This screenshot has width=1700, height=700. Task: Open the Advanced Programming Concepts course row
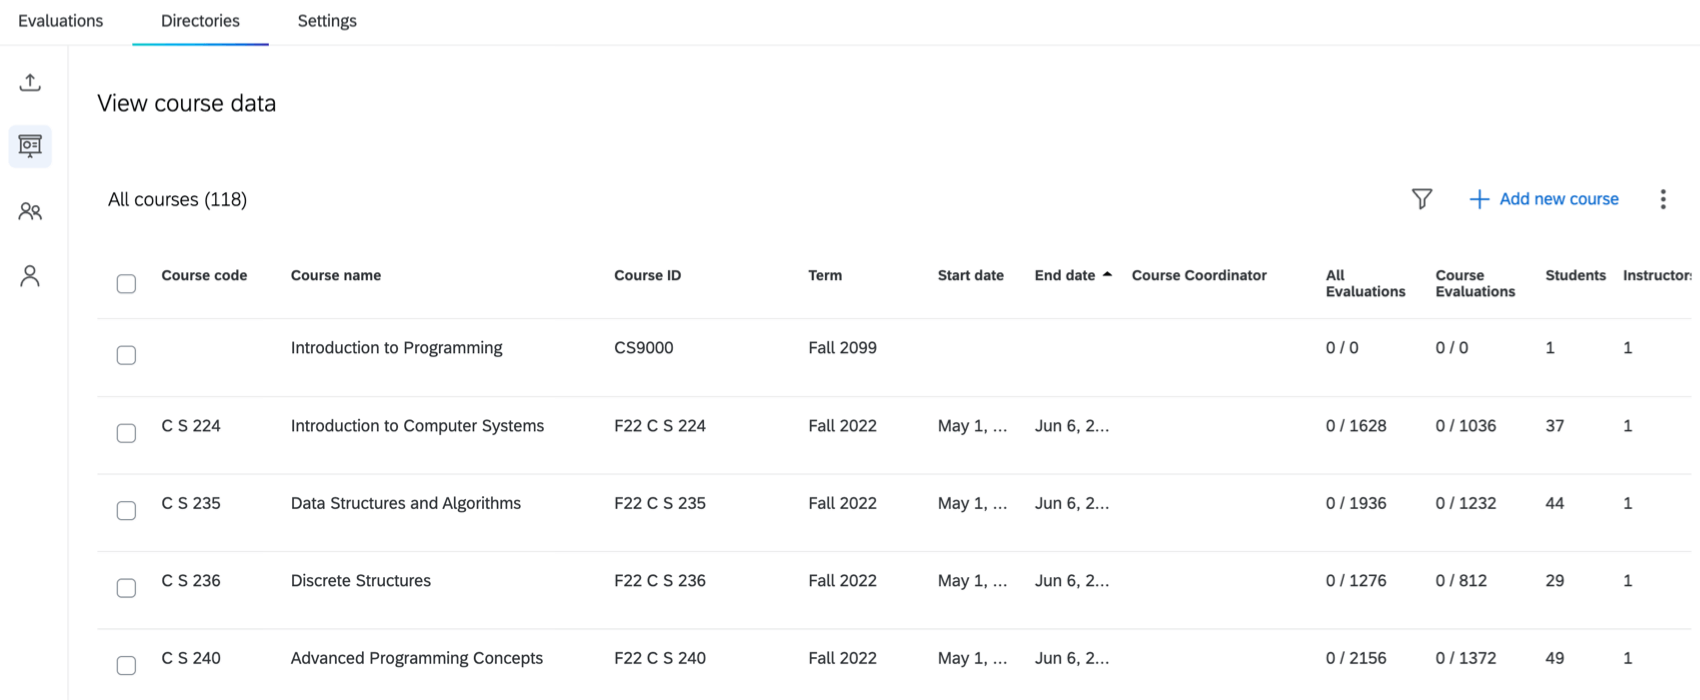[x=416, y=658]
